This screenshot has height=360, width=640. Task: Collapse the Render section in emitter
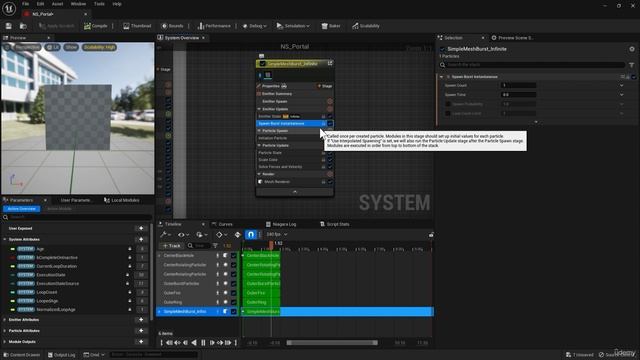click(x=259, y=174)
